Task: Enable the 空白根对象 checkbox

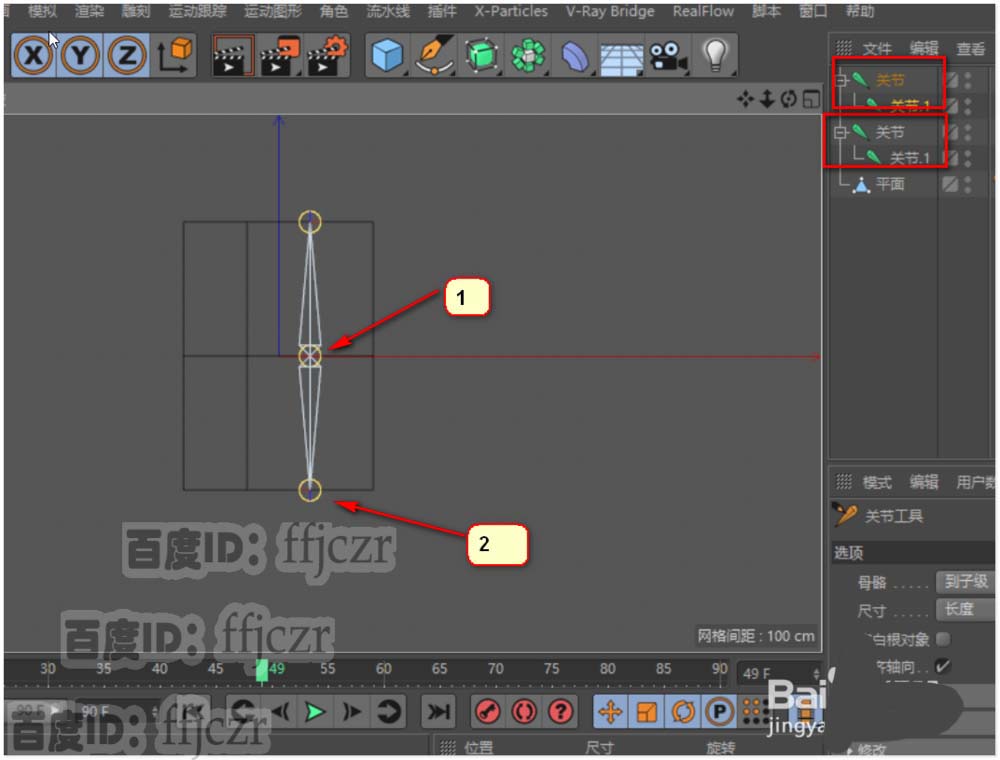Action: (x=943, y=639)
